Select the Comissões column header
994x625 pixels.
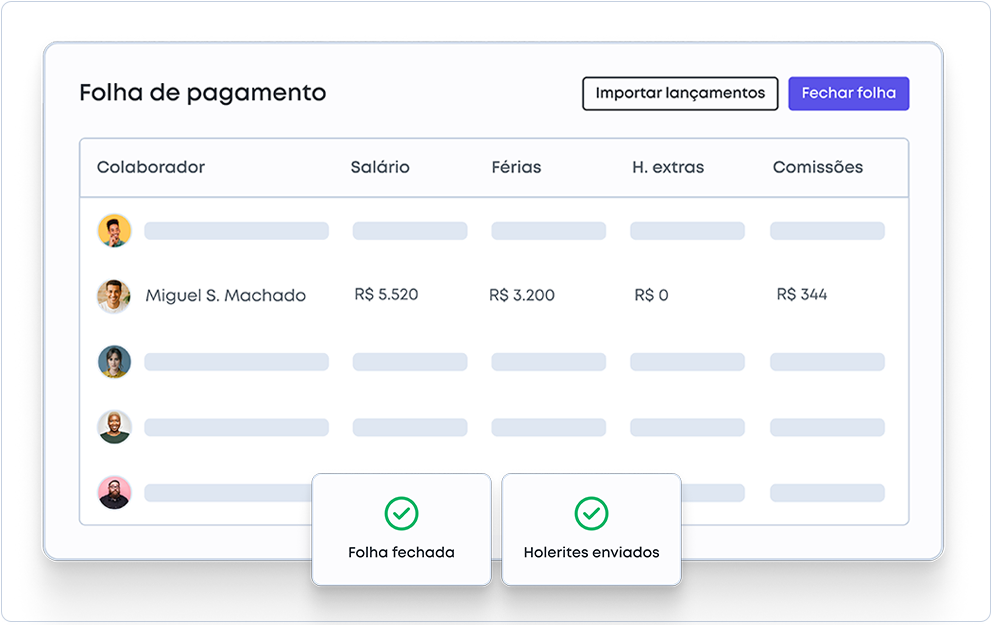coord(818,168)
